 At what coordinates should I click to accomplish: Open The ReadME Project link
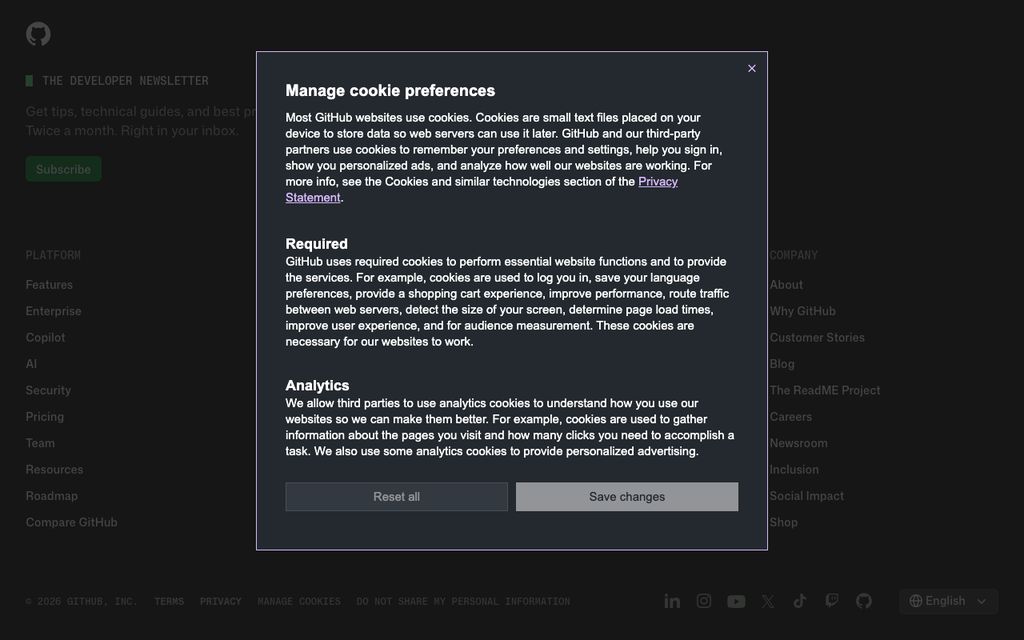tap(825, 391)
